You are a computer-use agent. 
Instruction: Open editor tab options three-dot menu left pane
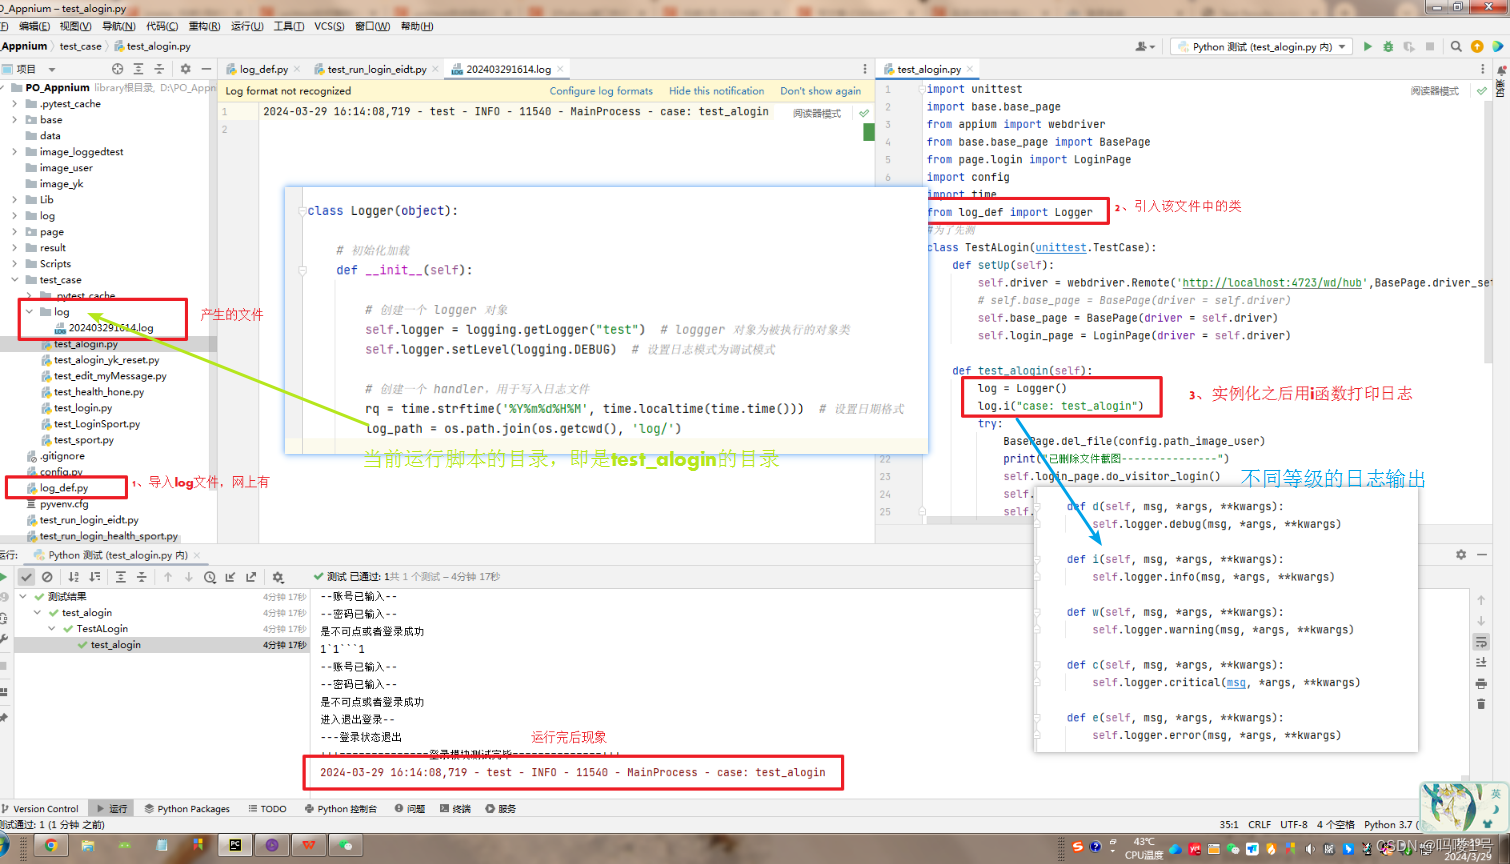click(865, 69)
